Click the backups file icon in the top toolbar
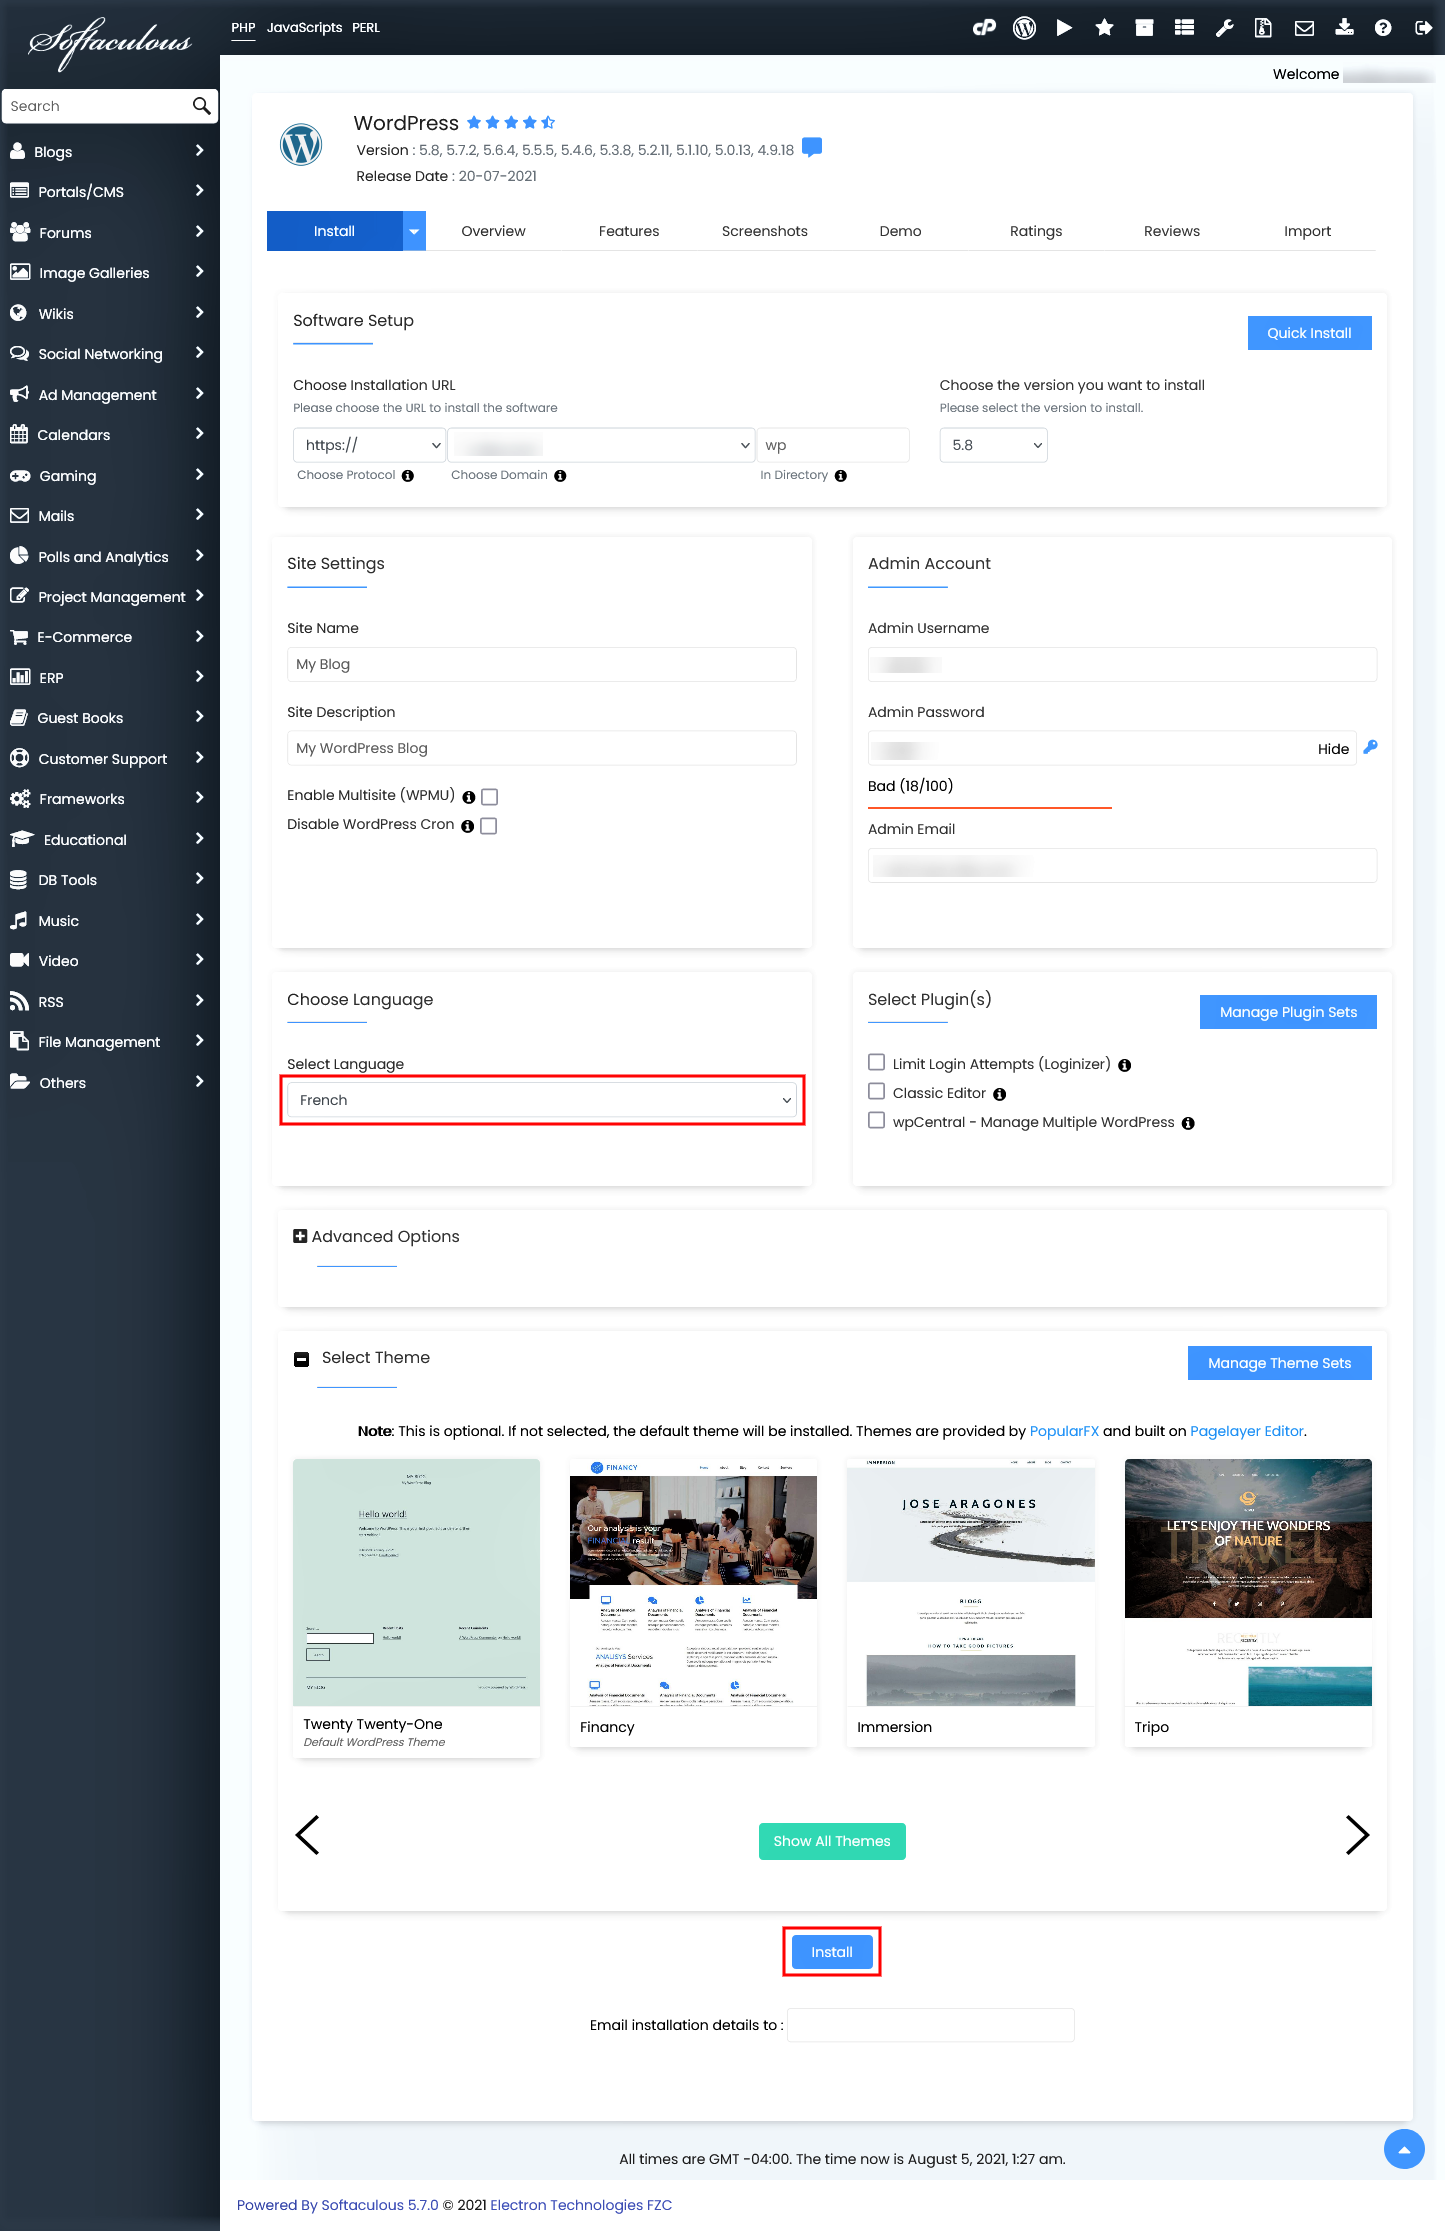Screen dimensions: 1445x2231 (1264, 28)
